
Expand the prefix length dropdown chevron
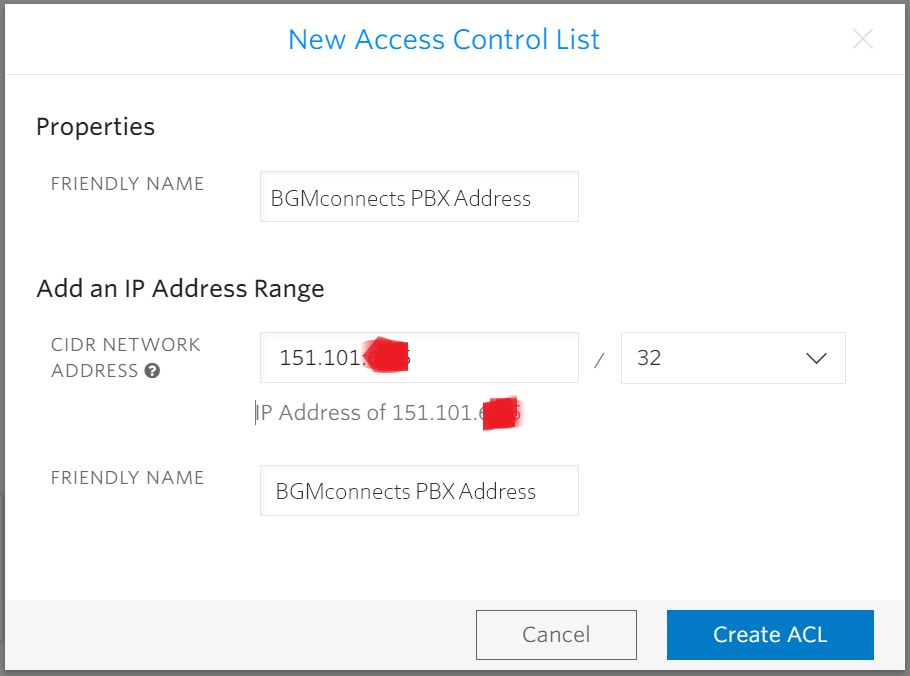coord(815,358)
